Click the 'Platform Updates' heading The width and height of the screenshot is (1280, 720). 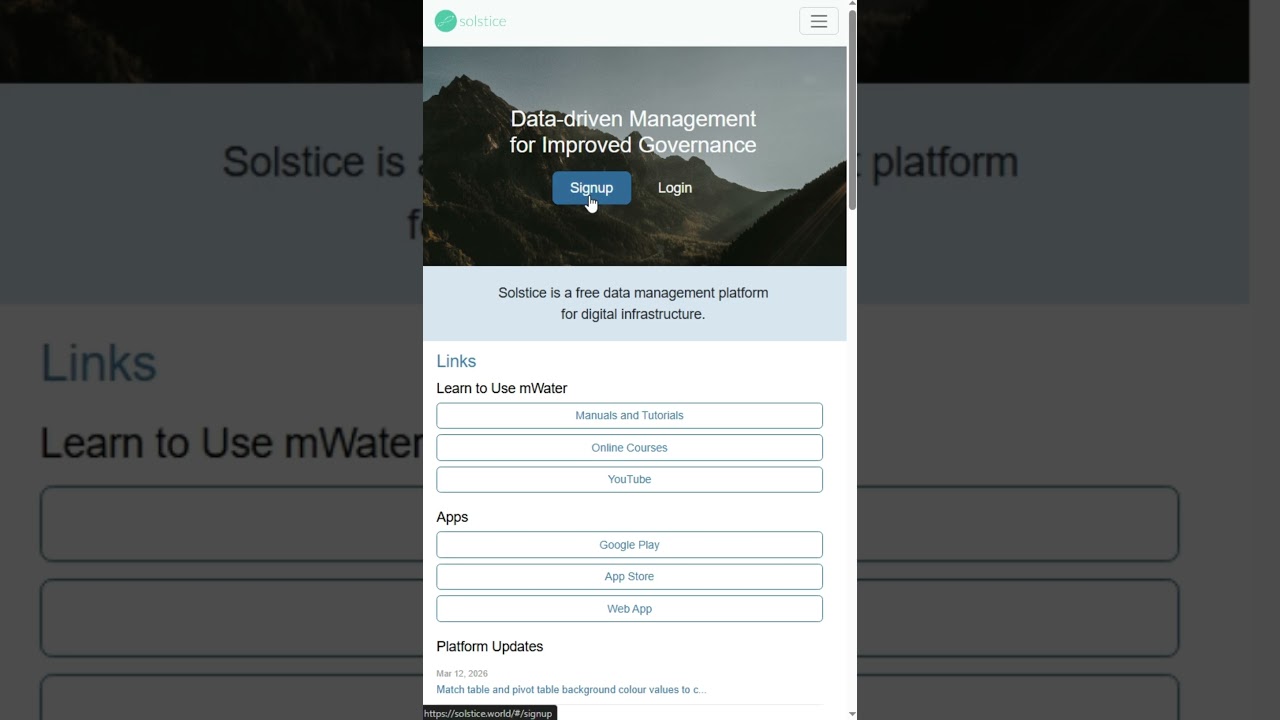490,646
